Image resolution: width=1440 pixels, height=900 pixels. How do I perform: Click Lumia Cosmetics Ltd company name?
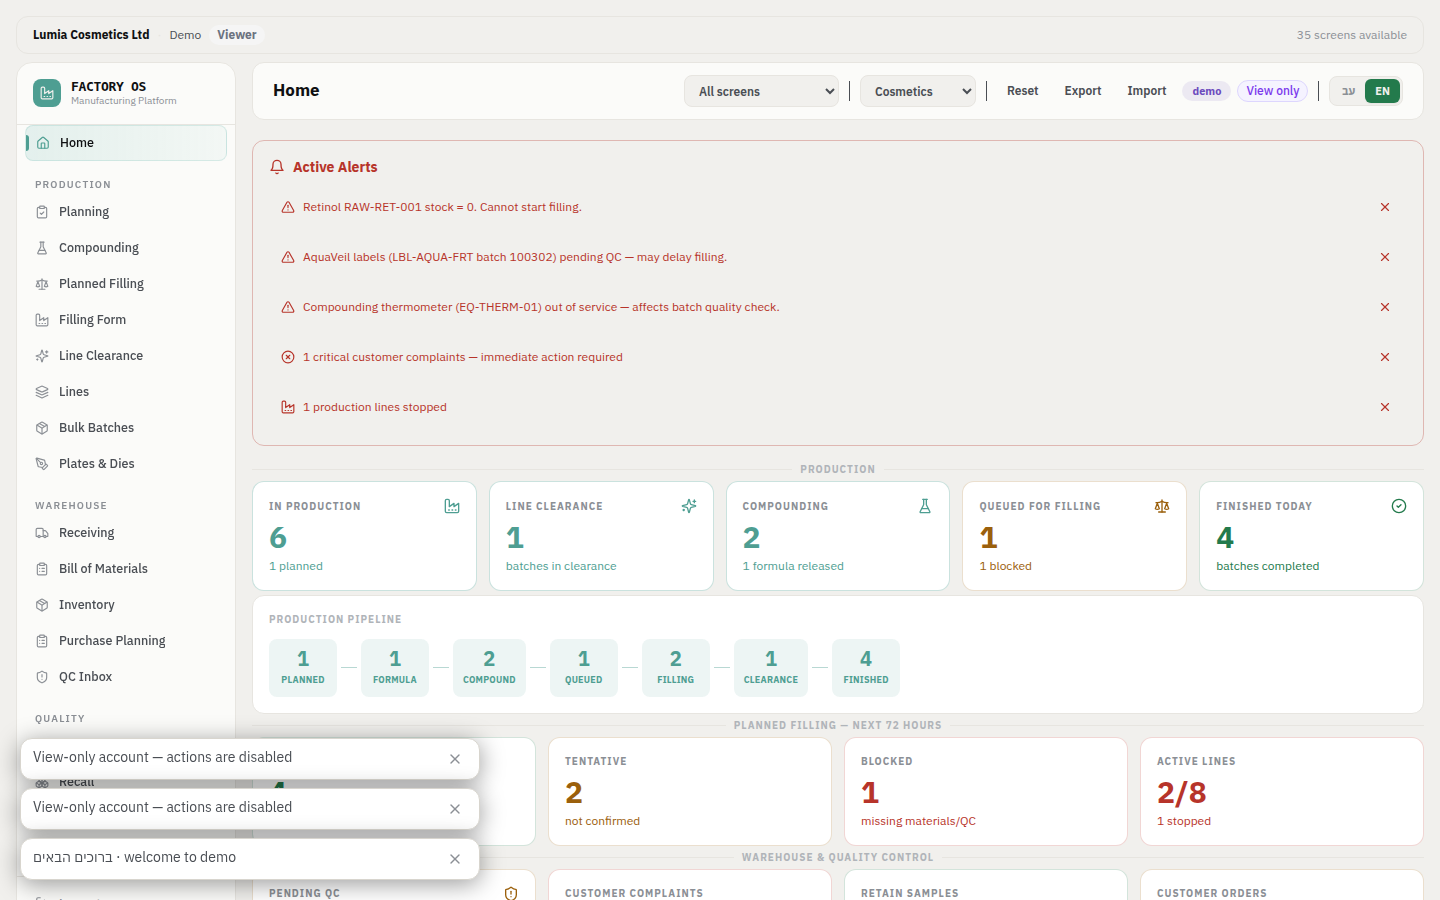(x=91, y=35)
